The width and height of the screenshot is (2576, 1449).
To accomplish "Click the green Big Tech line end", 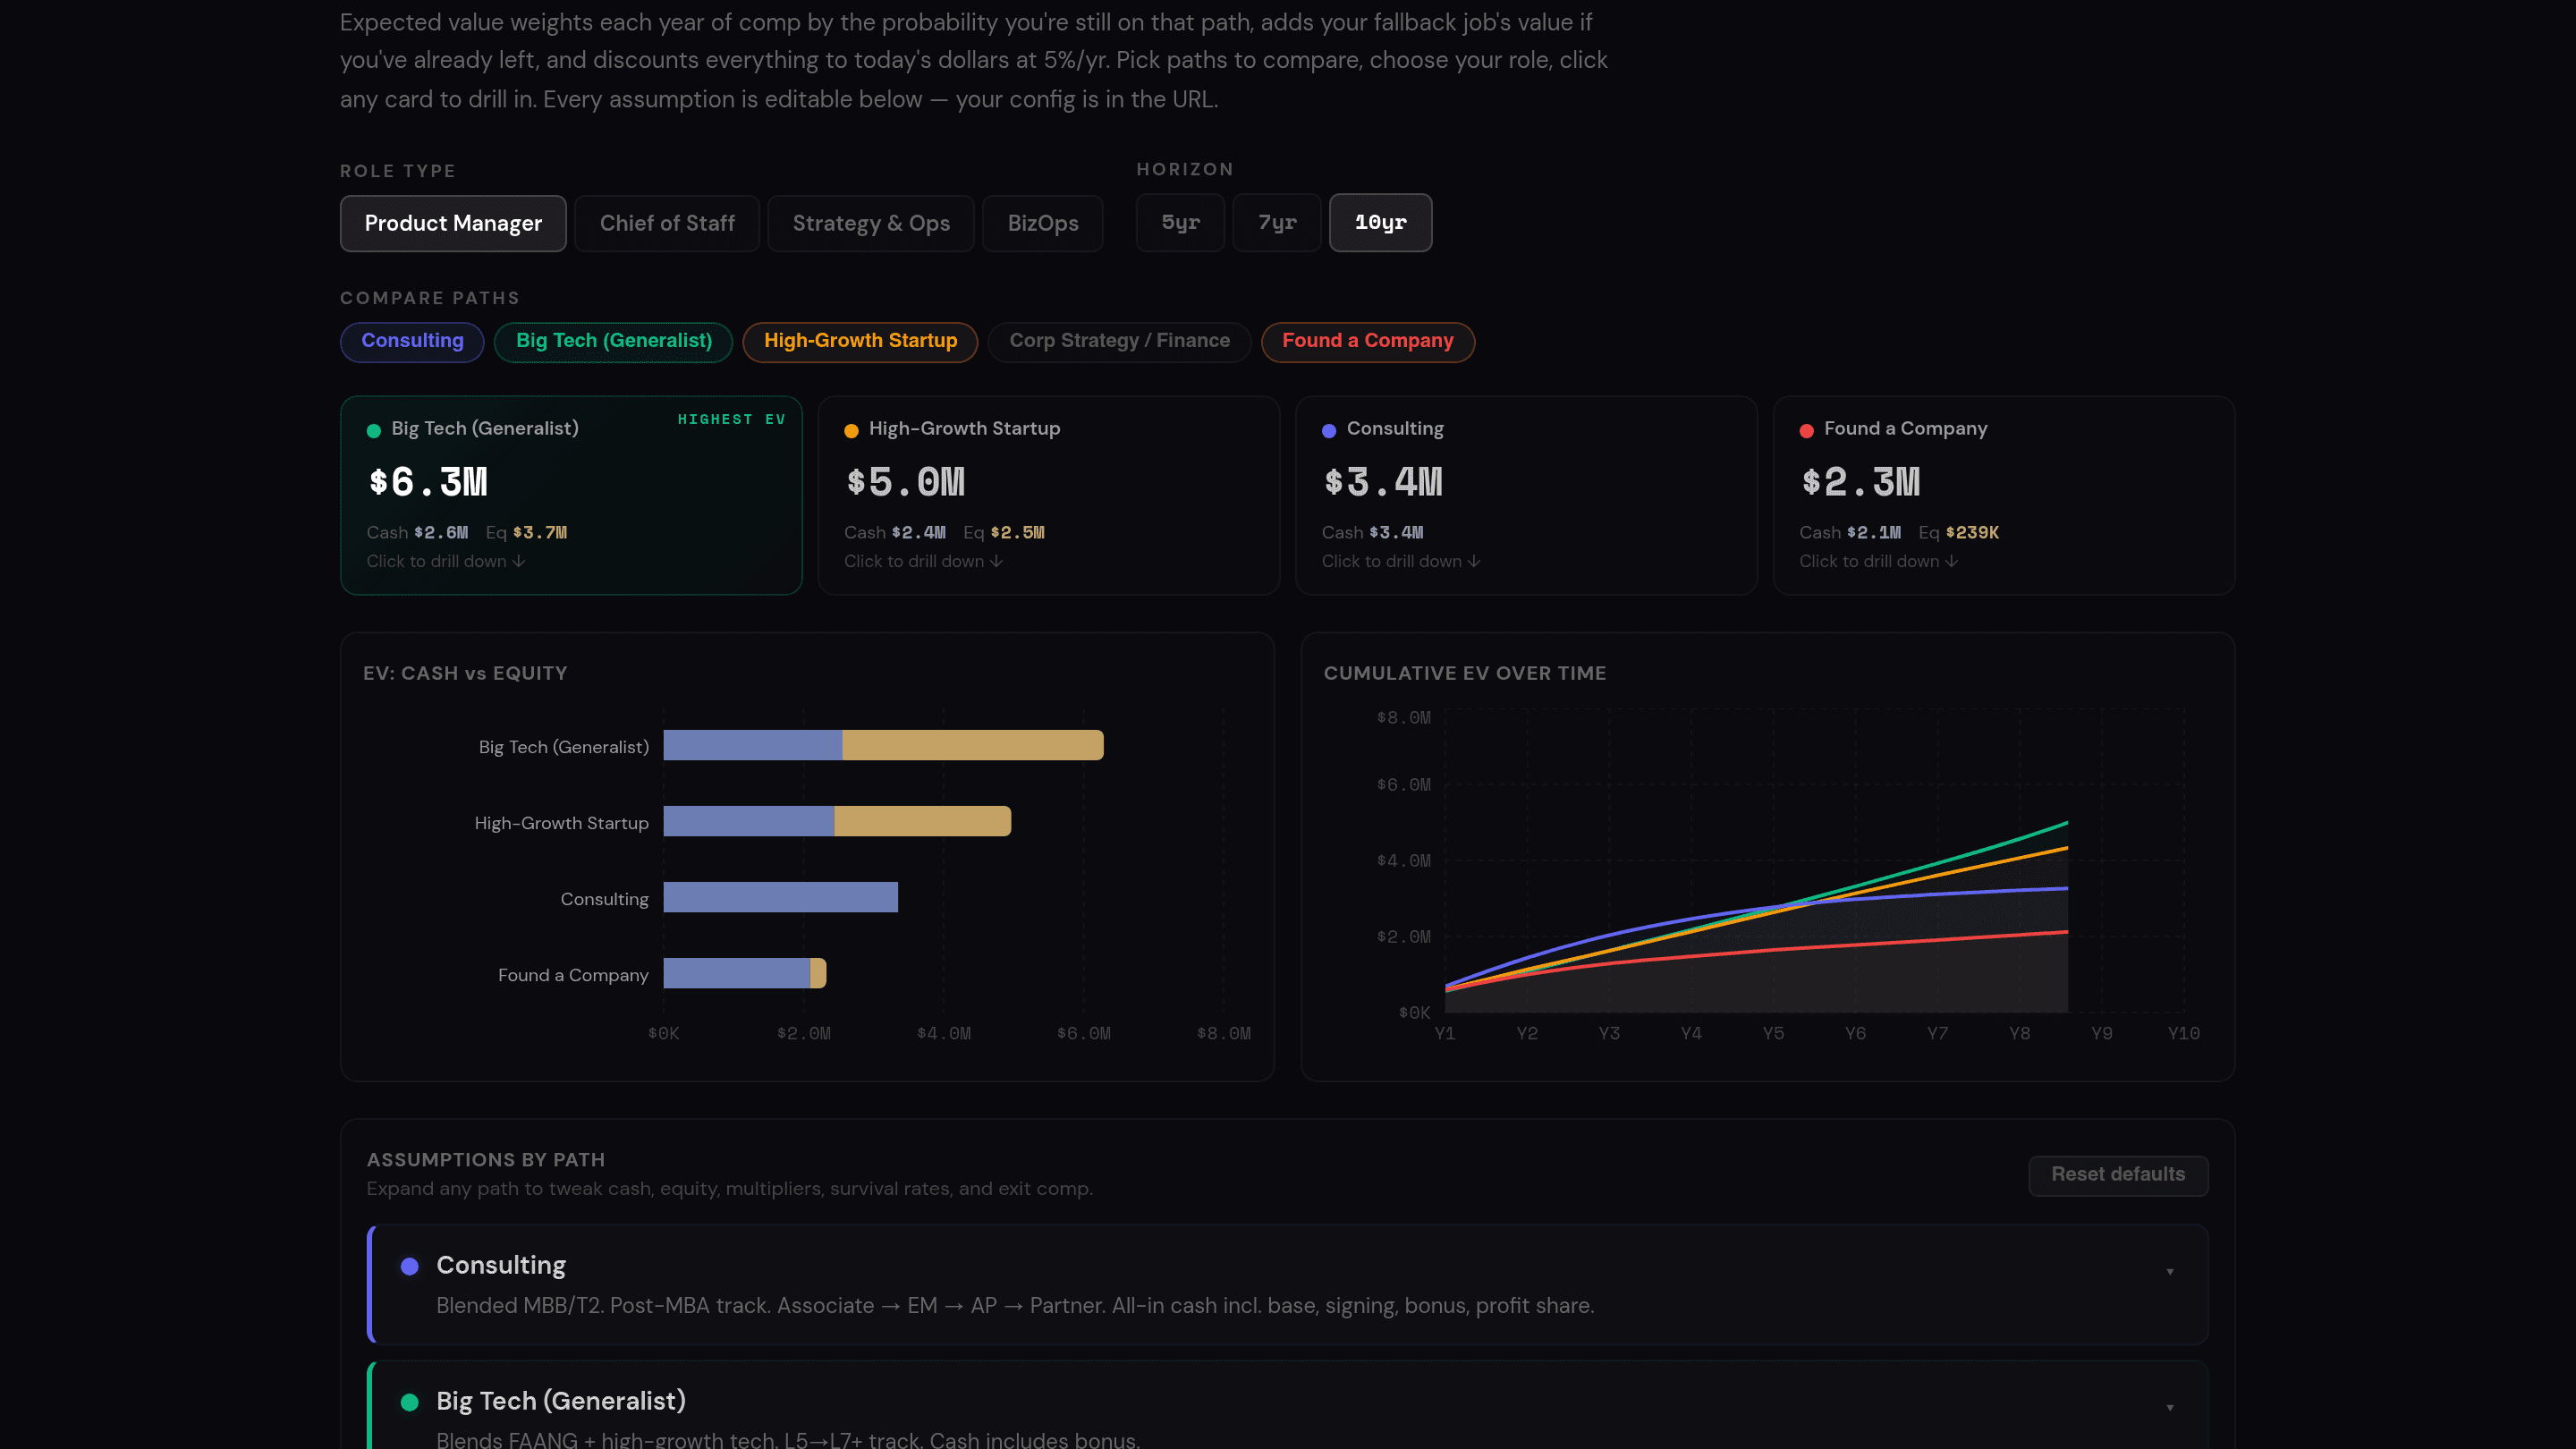I will coord(2066,823).
